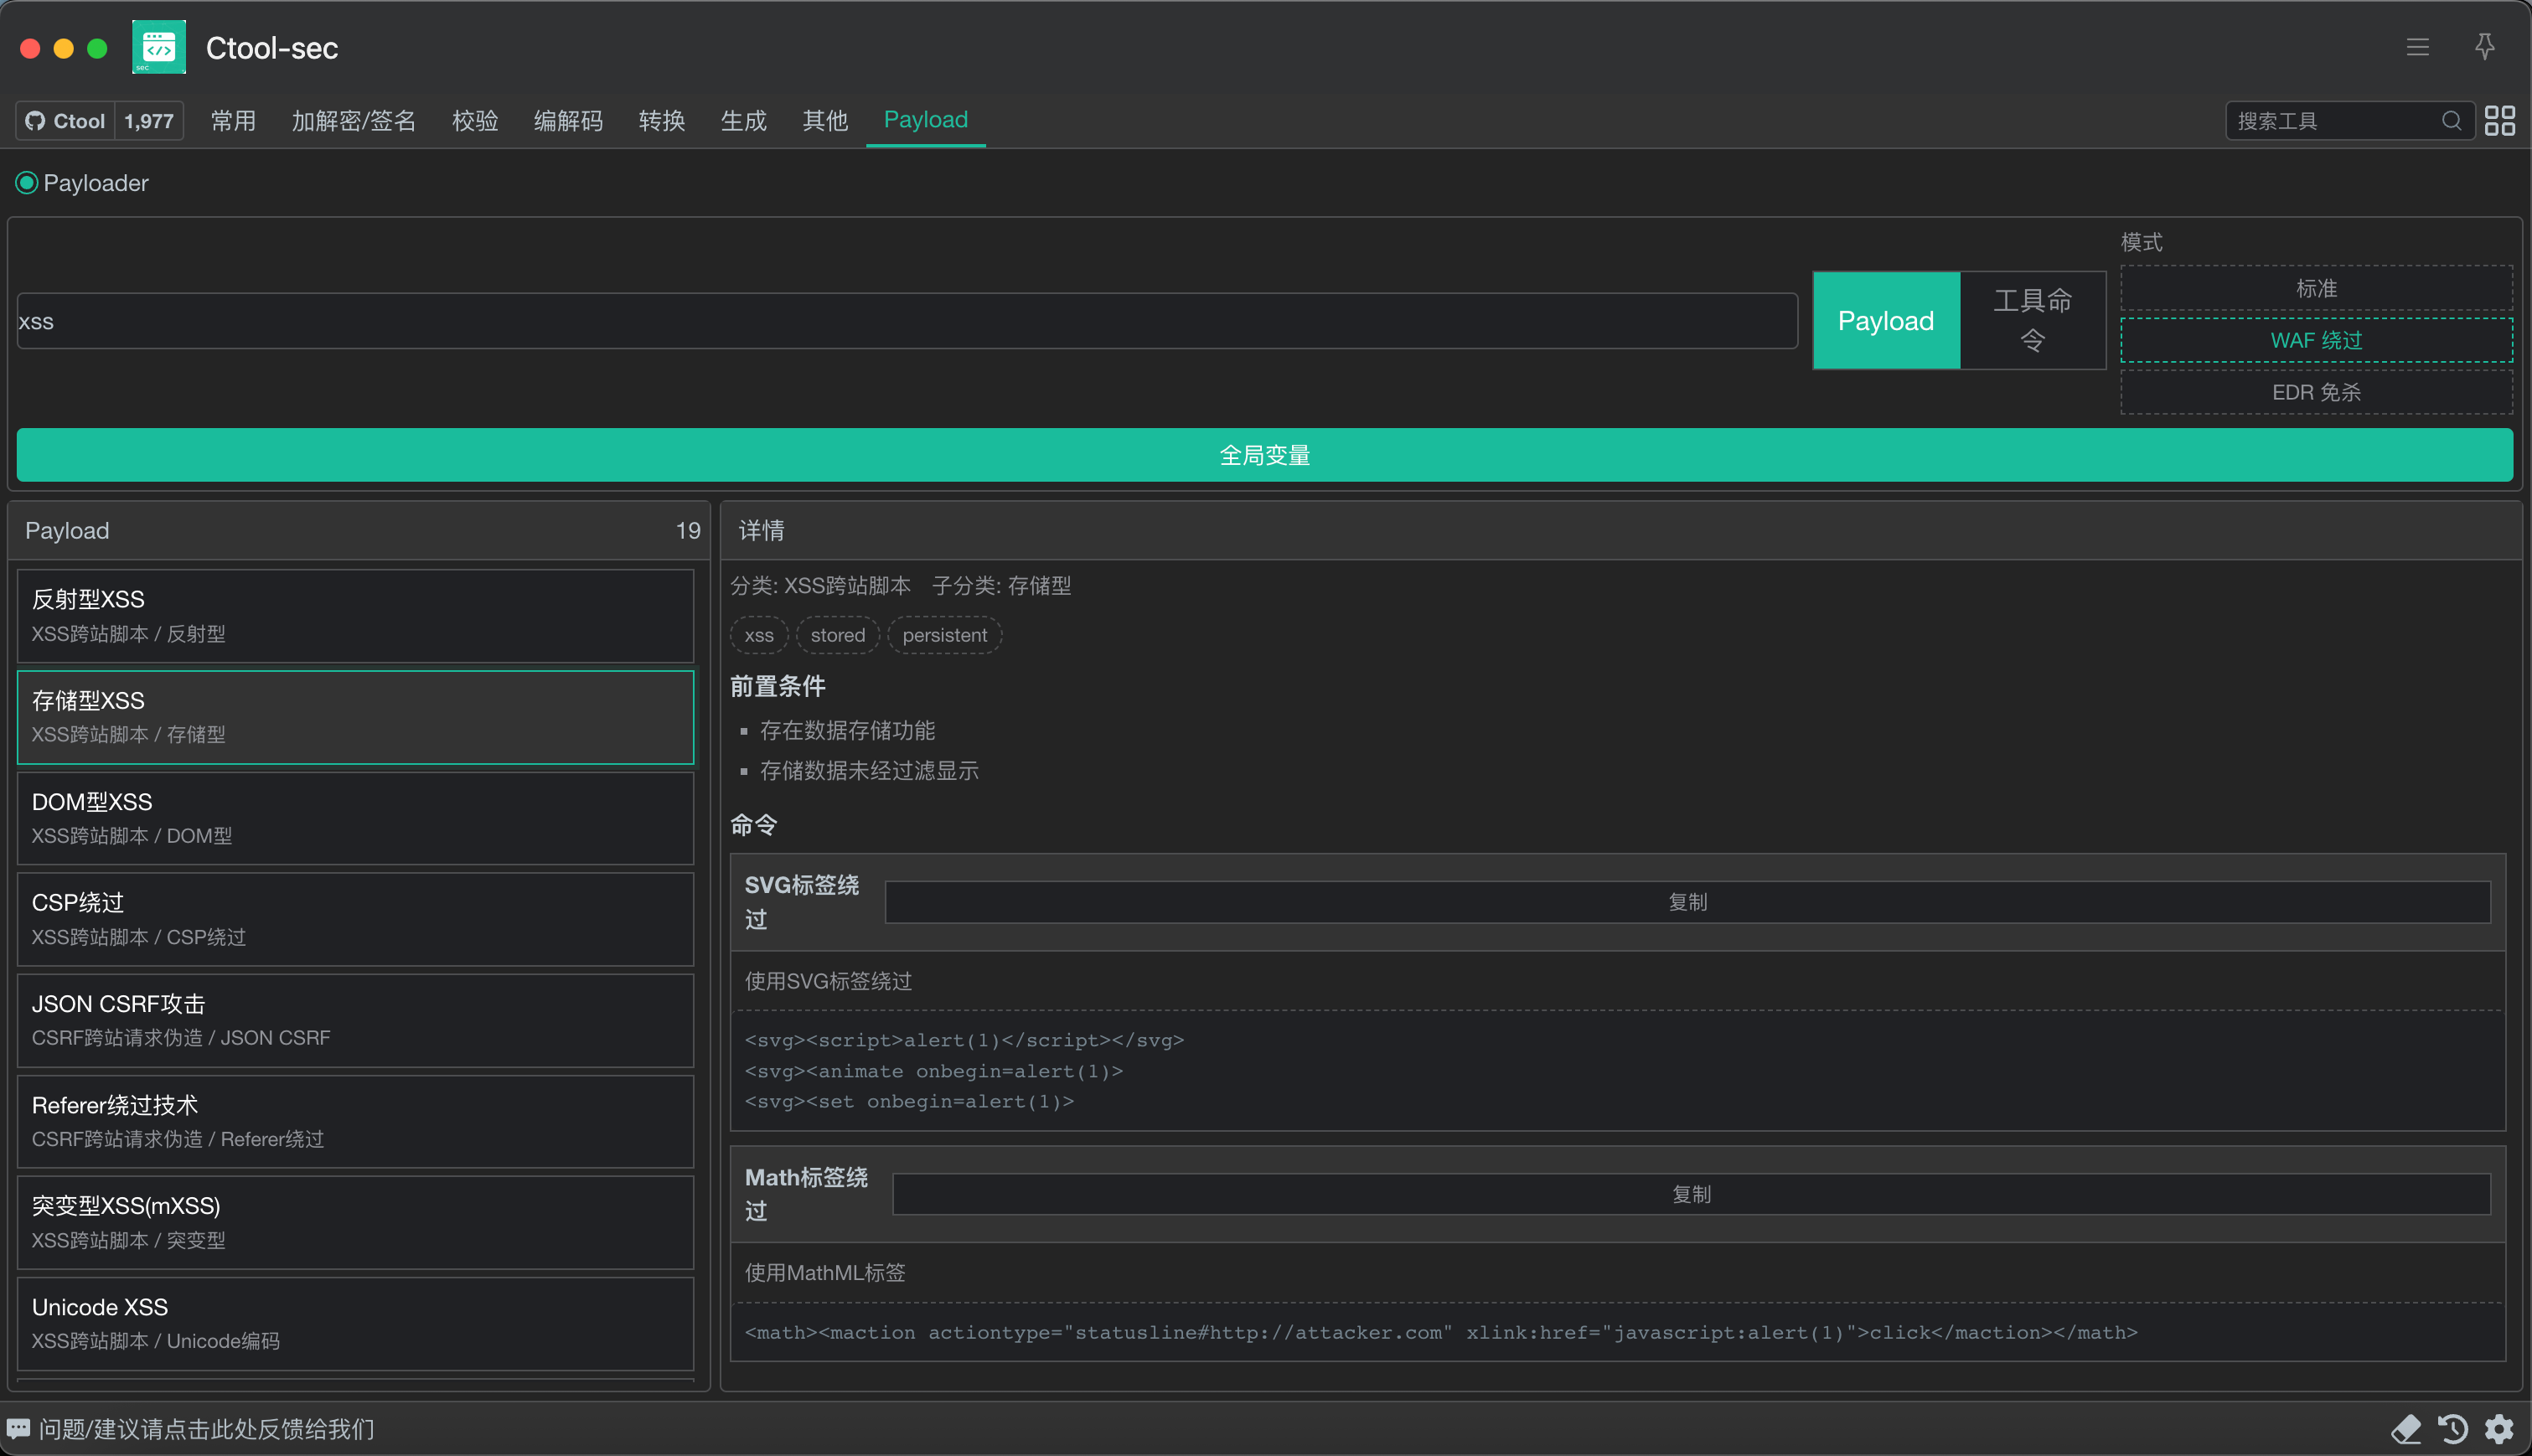Click the 全局变量 button
Image resolution: width=2532 pixels, height=1456 pixels.
coord(1264,455)
